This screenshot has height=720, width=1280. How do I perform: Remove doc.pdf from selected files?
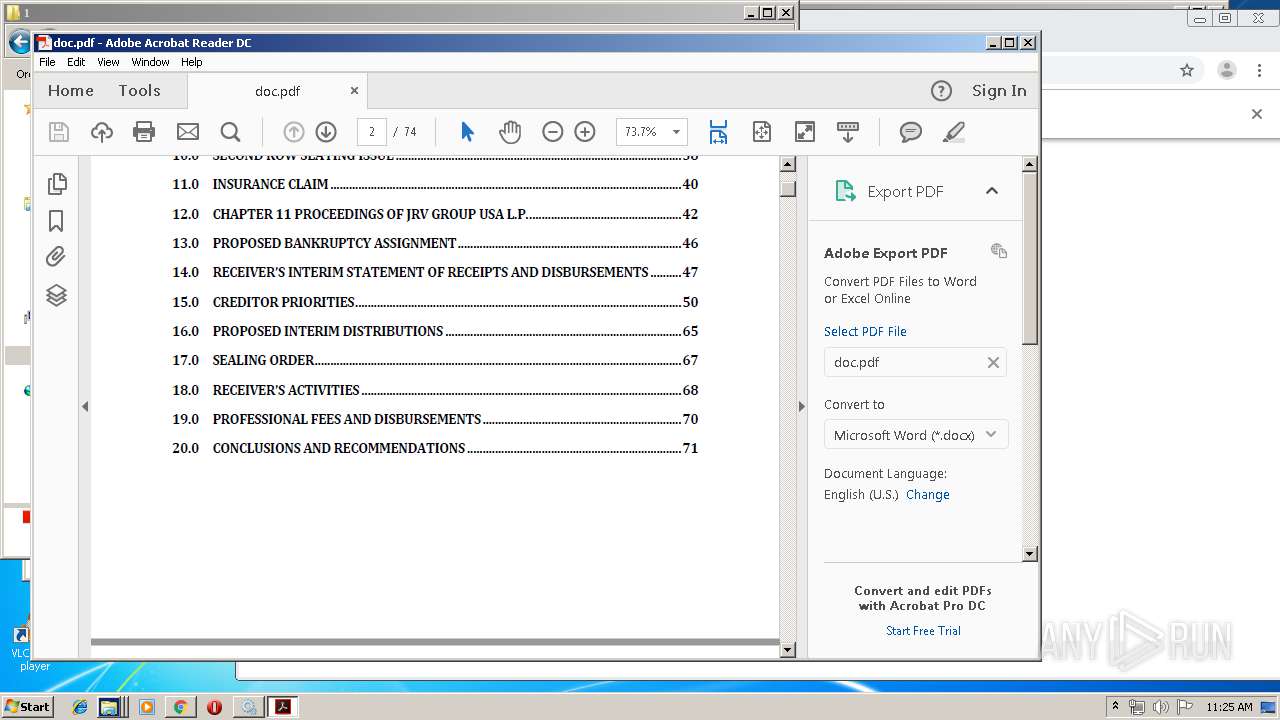point(993,363)
